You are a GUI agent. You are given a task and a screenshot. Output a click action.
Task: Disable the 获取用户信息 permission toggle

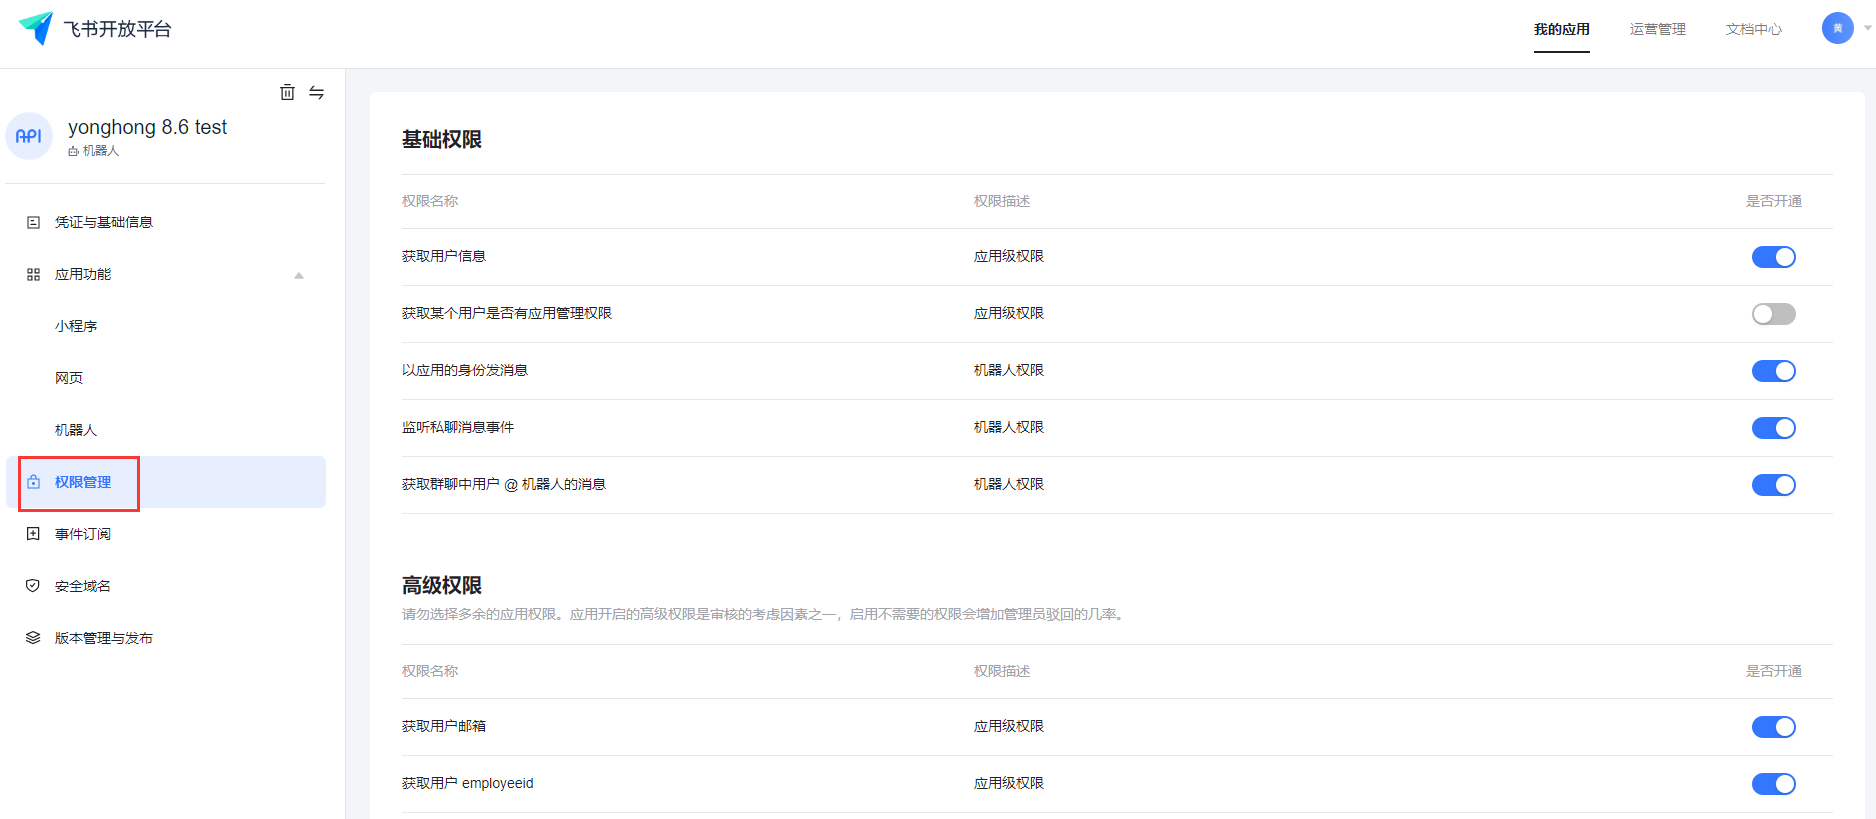coord(1773,257)
